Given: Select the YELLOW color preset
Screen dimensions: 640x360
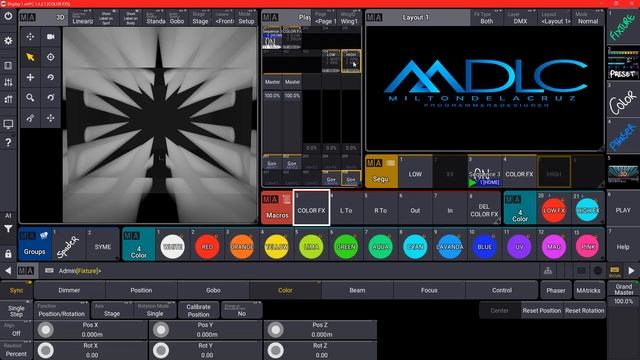Looking at the screenshot, I should click(x=276, y=246).
